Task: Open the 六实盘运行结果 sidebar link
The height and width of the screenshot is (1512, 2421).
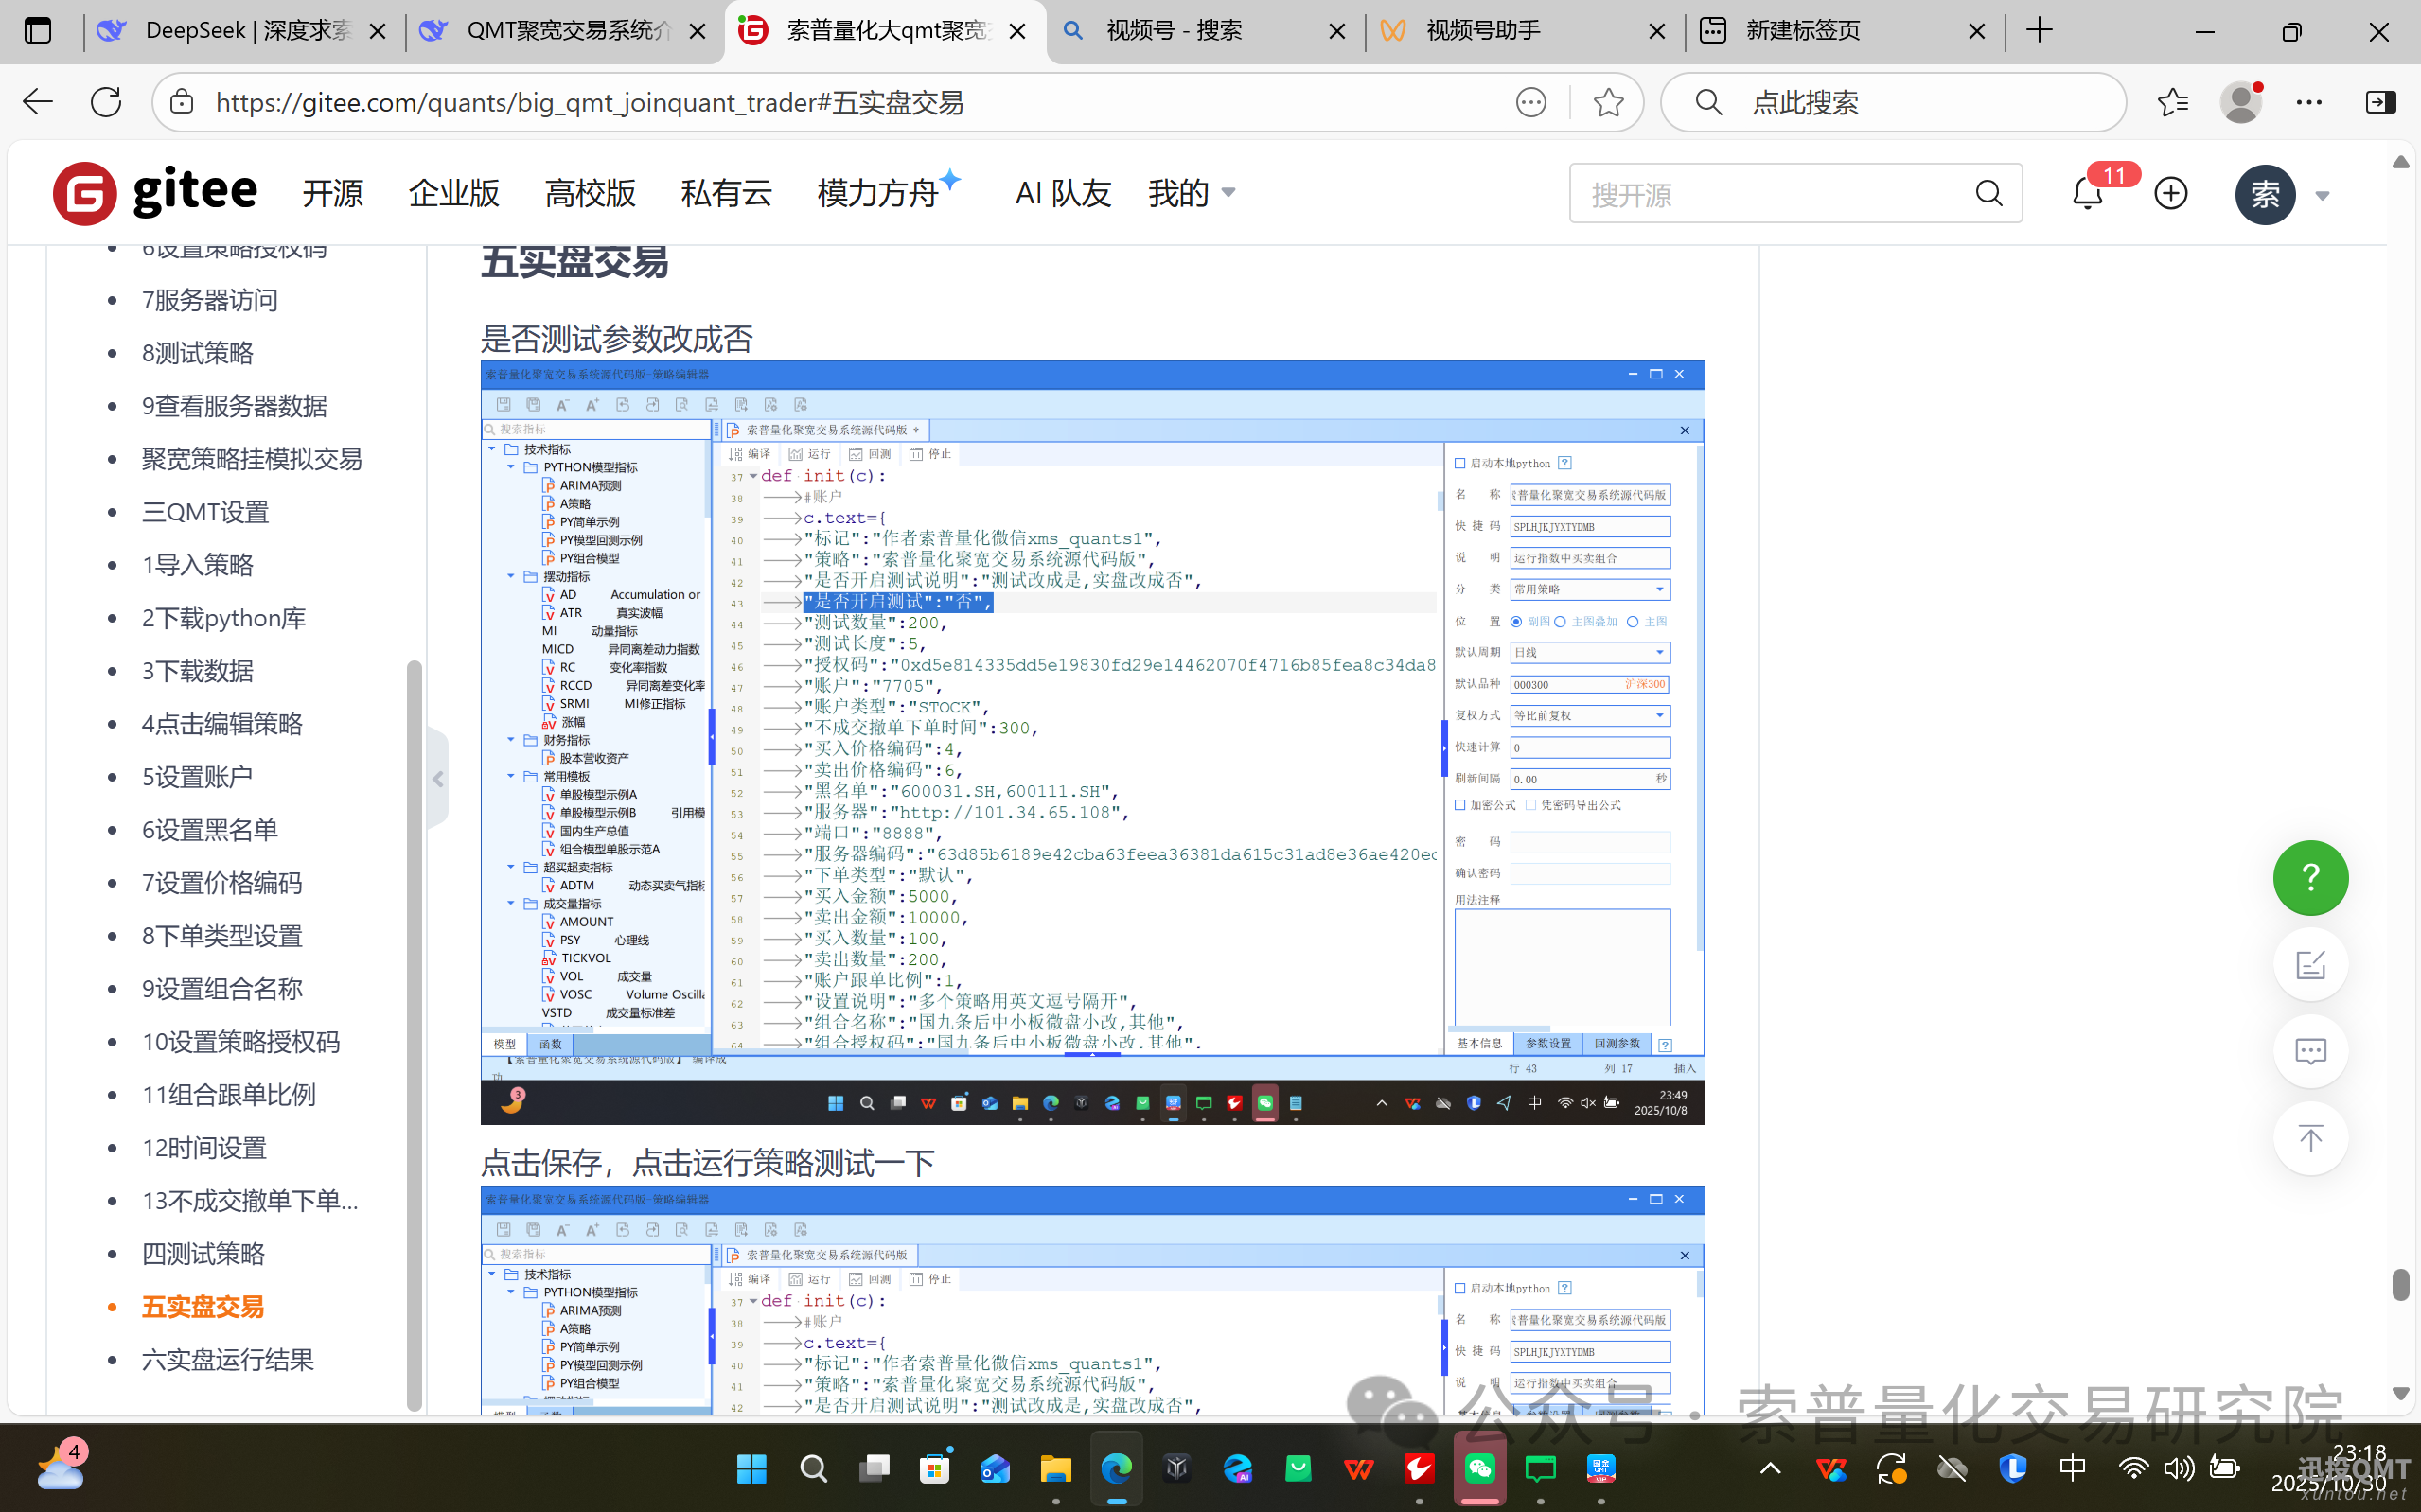Action: 227,1359
